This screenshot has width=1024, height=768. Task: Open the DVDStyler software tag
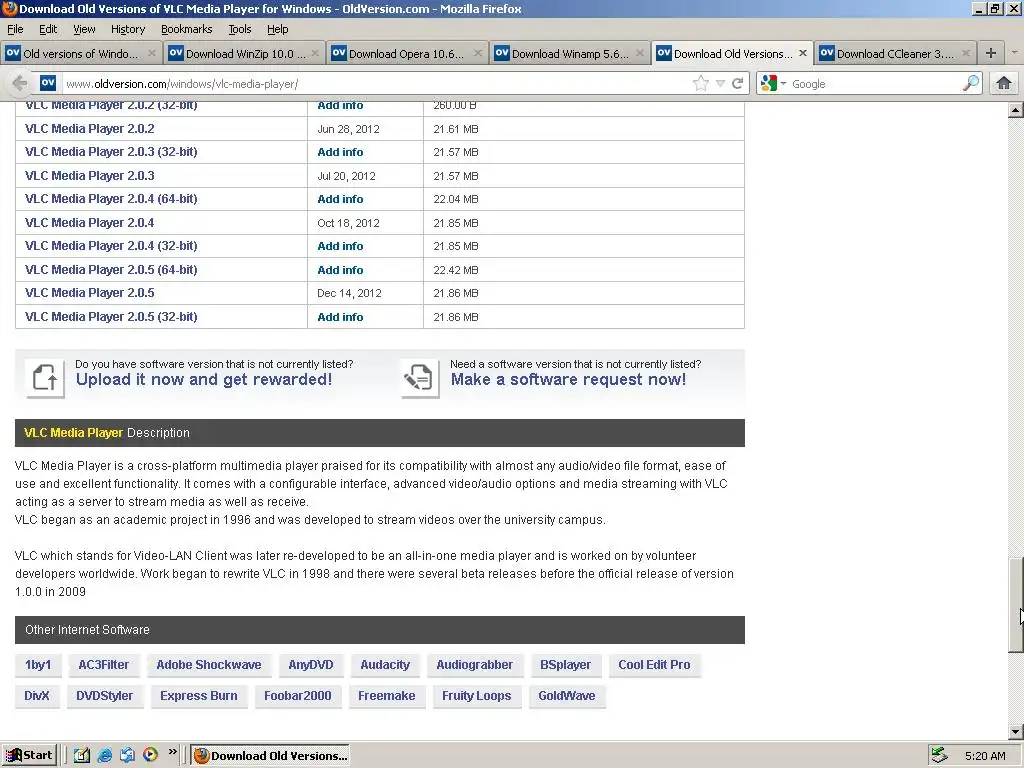point(104,696)
